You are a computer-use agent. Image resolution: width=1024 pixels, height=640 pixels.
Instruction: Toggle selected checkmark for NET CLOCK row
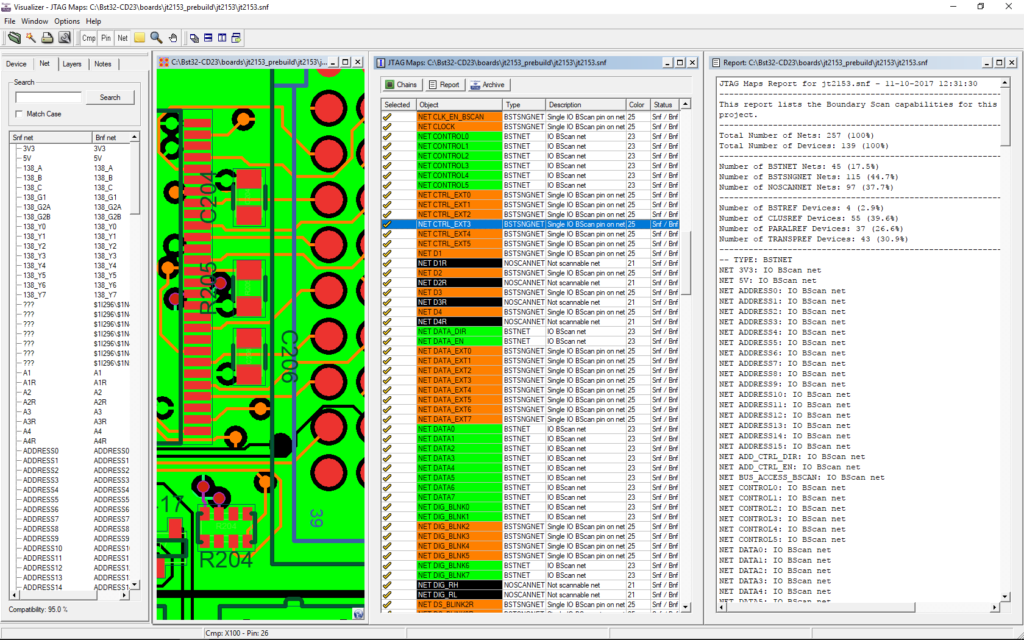[388, 127]
